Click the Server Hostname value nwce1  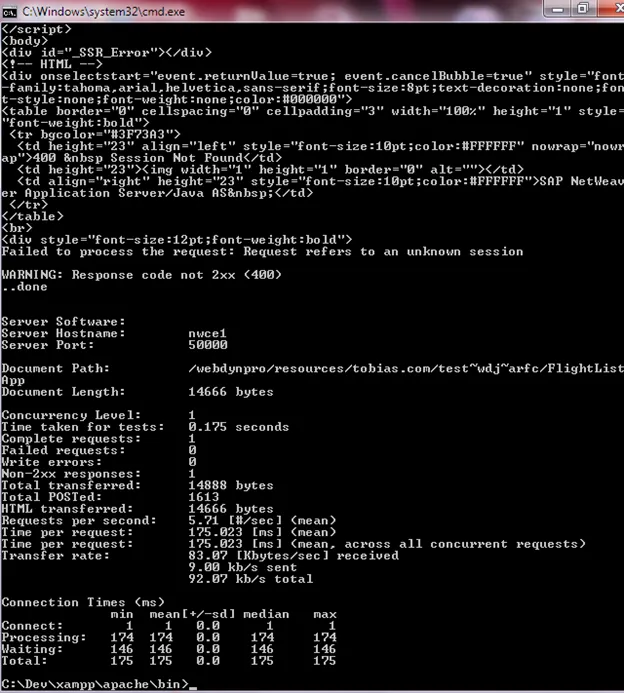click(x=207, y=333)
